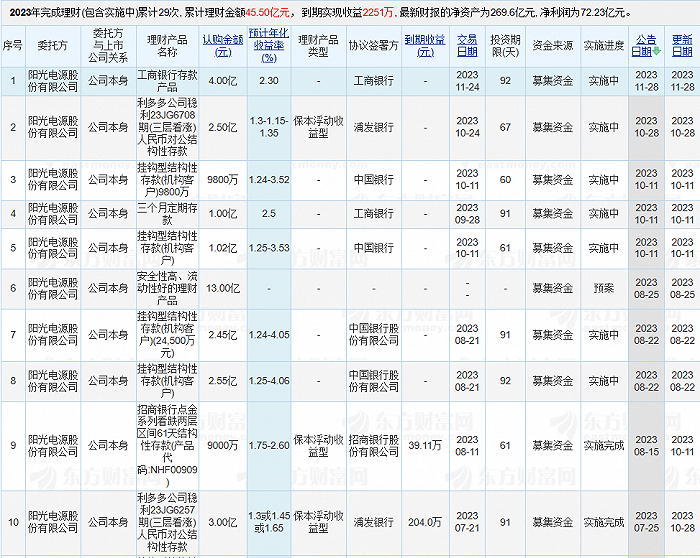Image resolution: width=700 pixels, height=558 pixels.
Task: Select 2023 09-28 transaction date cell
Action: 467,214
